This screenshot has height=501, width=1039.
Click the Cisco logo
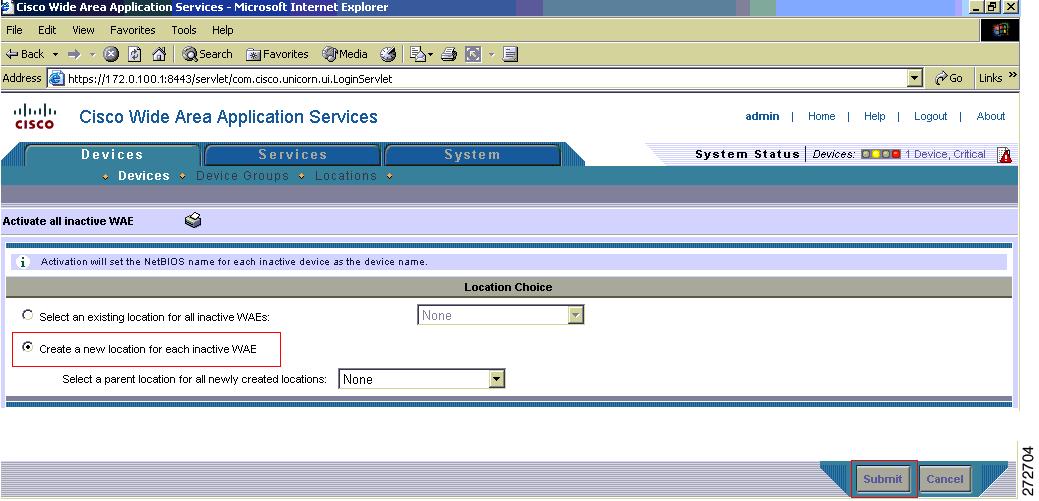(x=34, y=117)
